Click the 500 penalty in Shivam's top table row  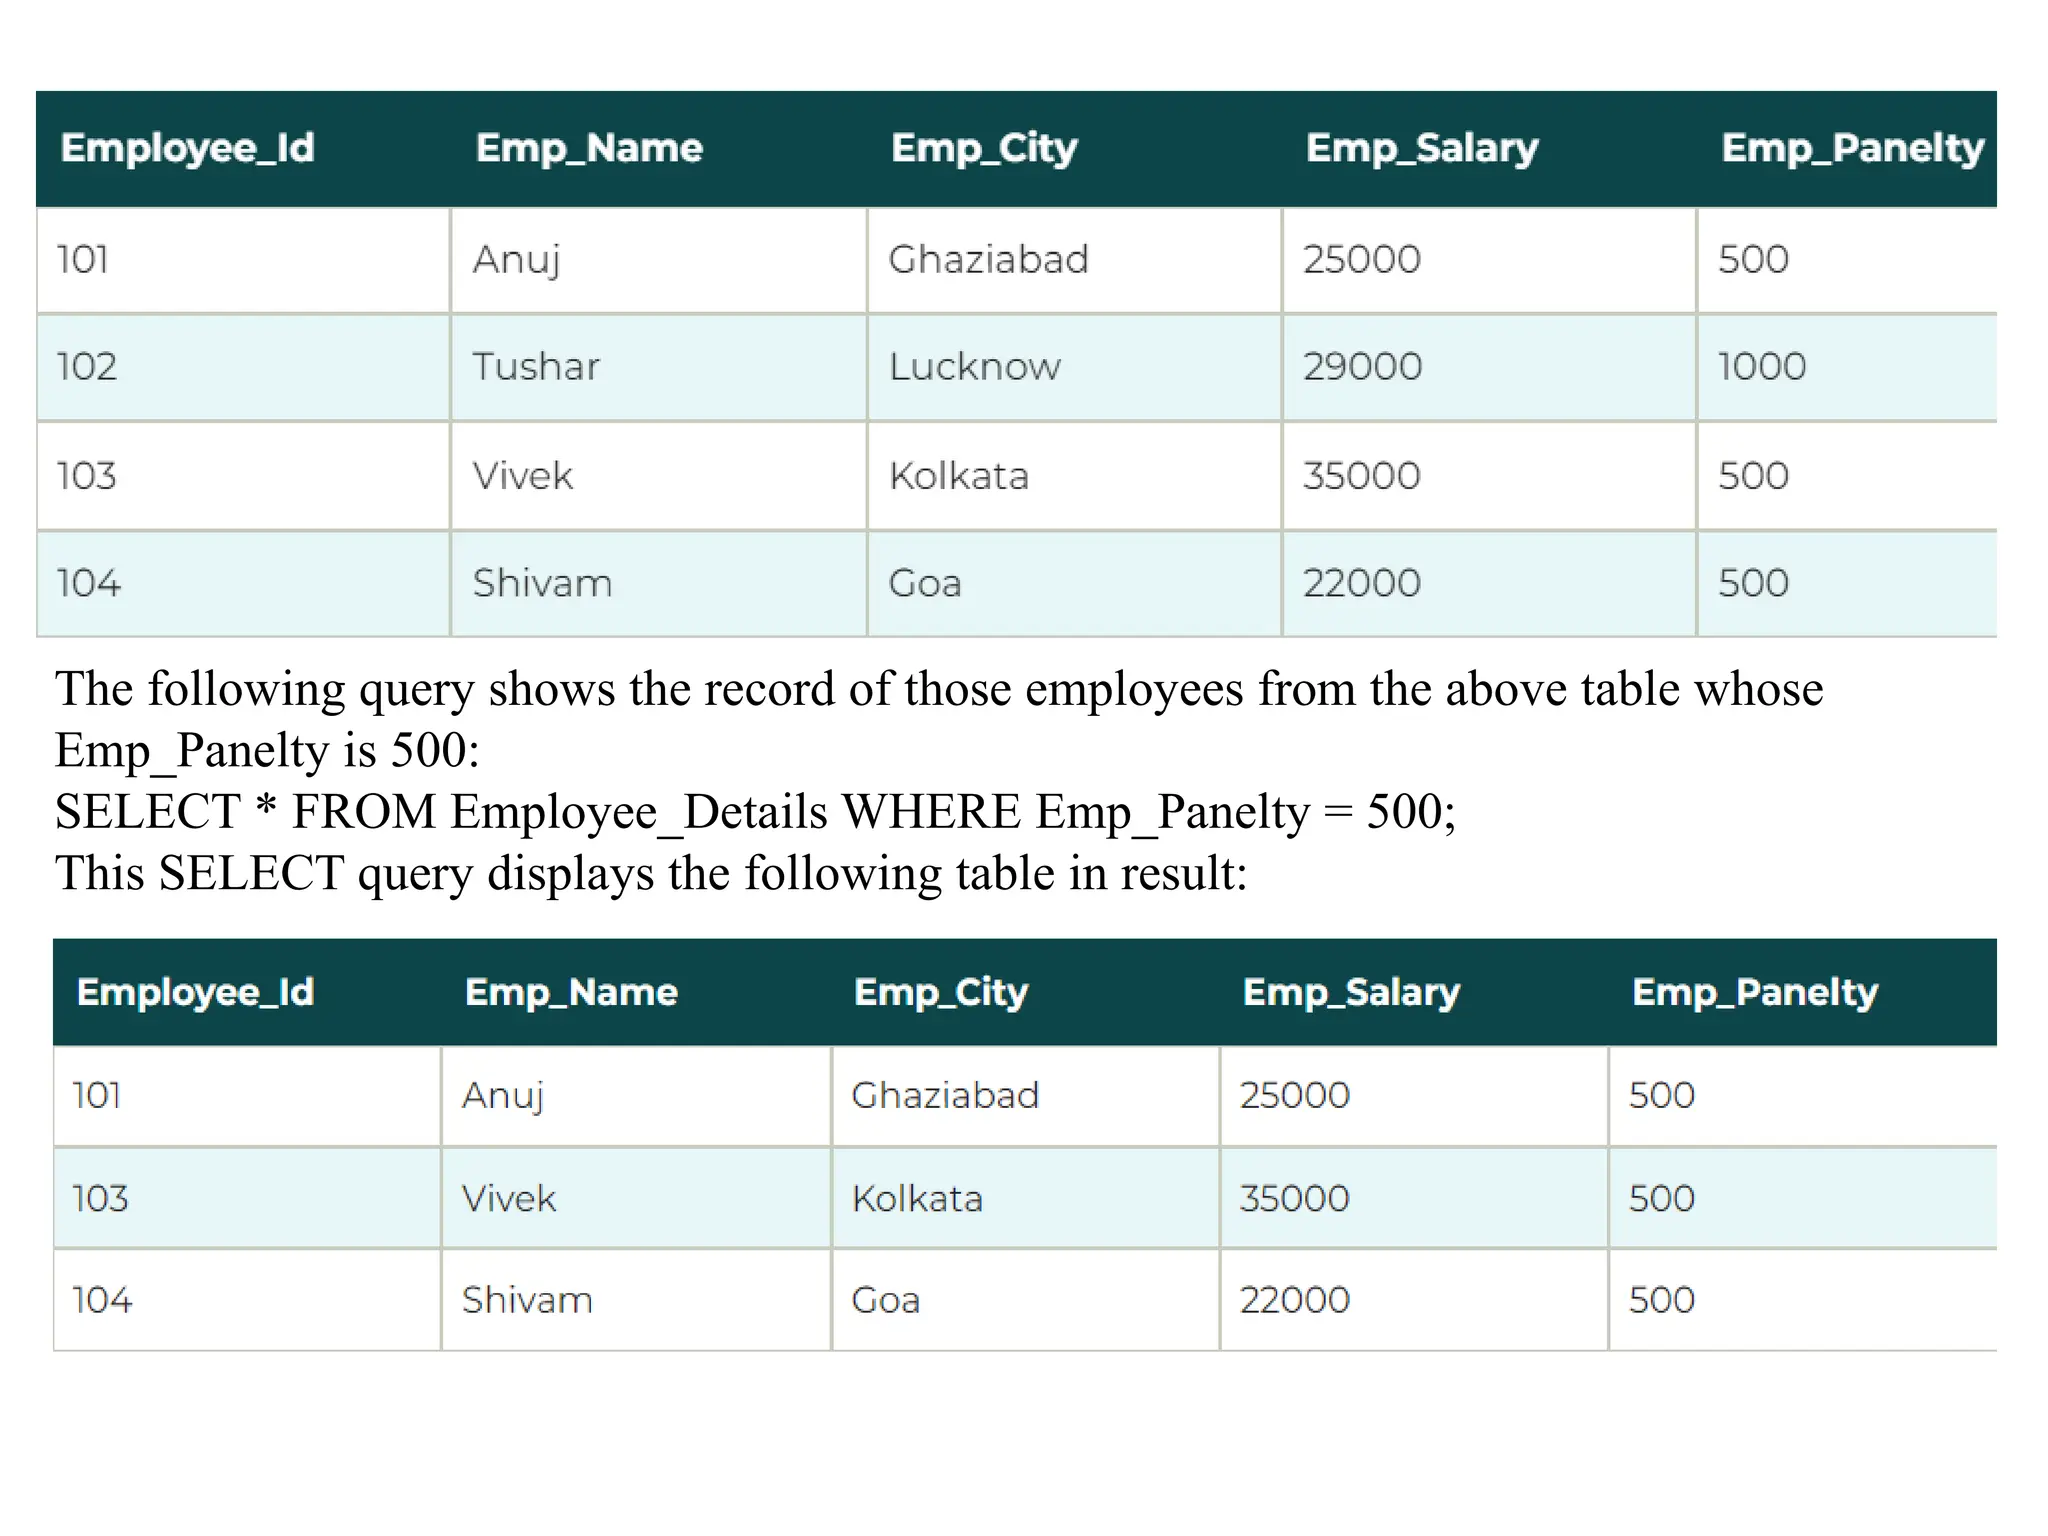(x=1753, y=582)
